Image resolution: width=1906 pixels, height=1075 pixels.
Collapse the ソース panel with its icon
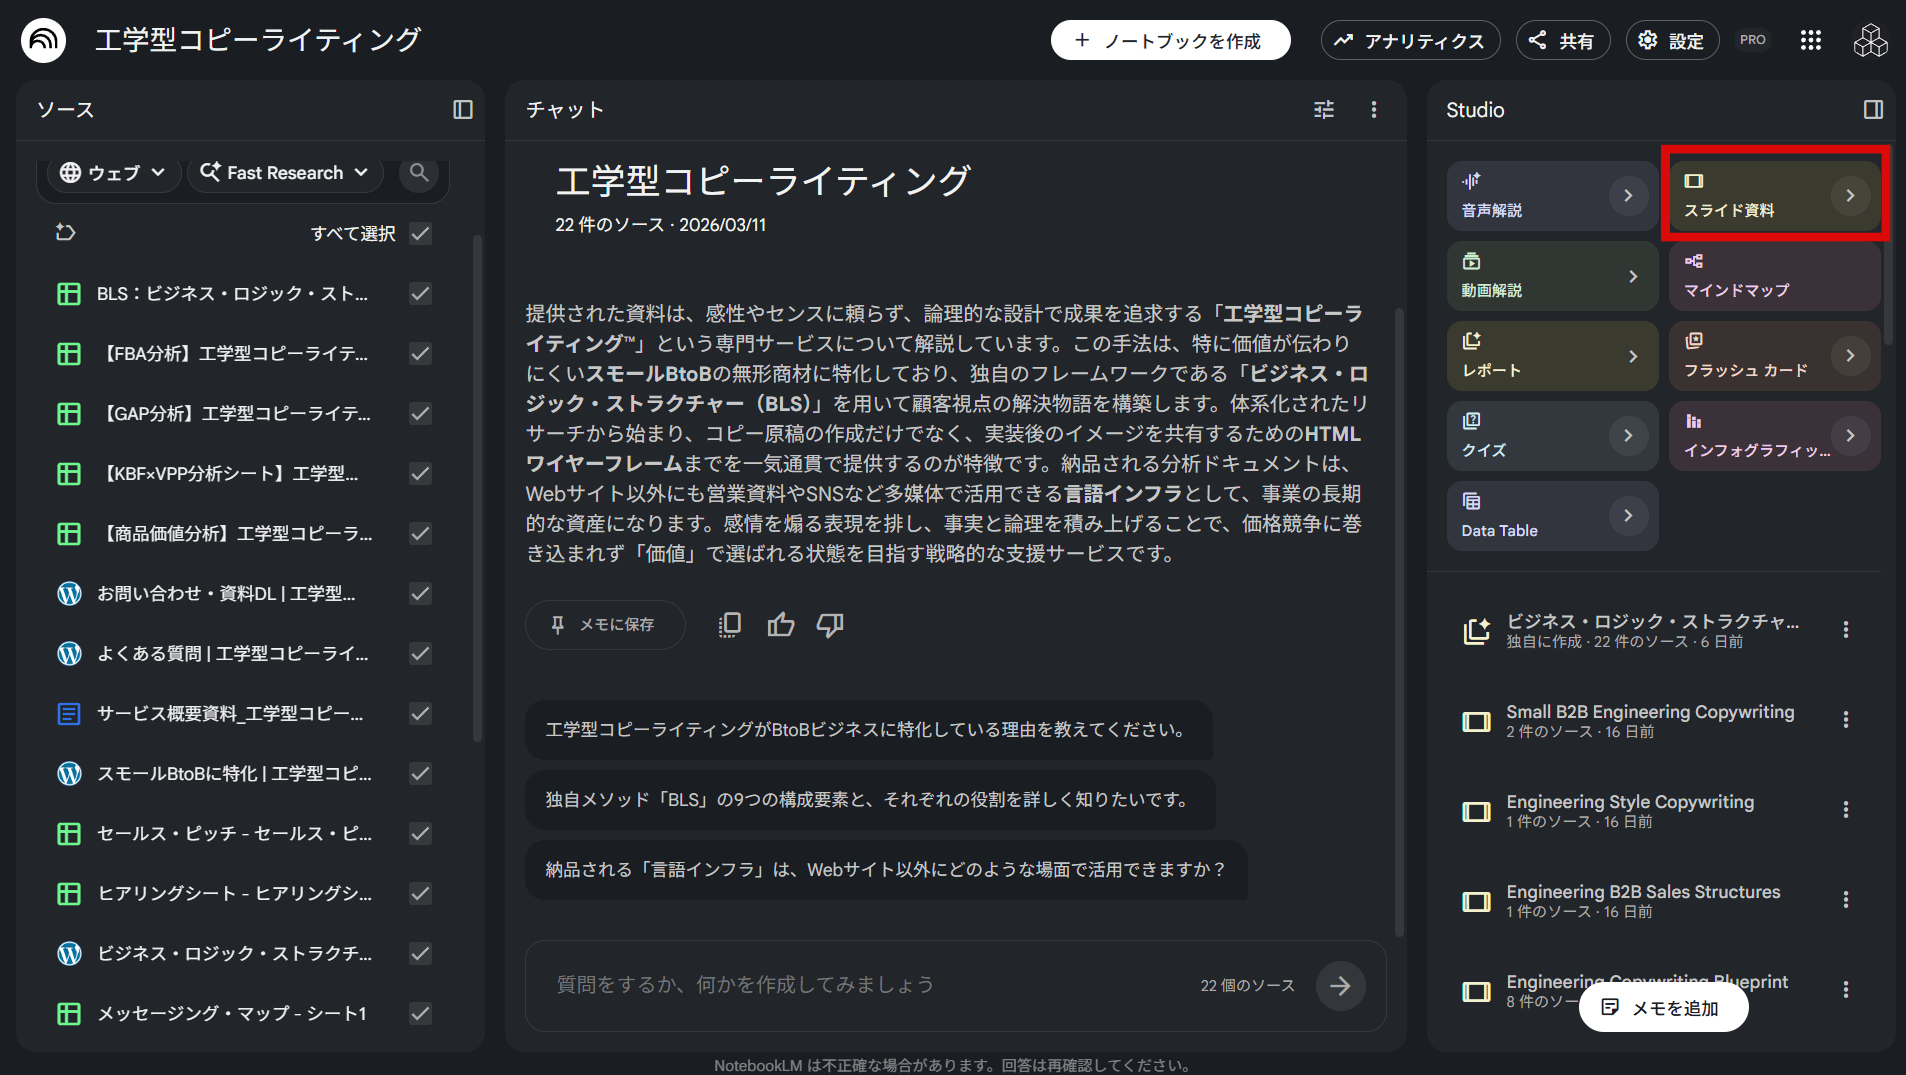pos(463,110)
